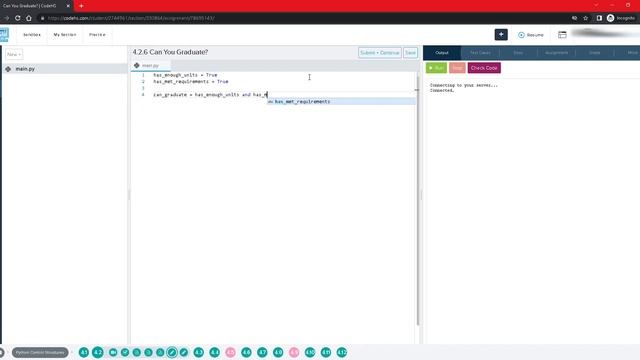This screenshot has width=640, height=360.
Task: Open a new browser tab
Action: tap(81, 6)
